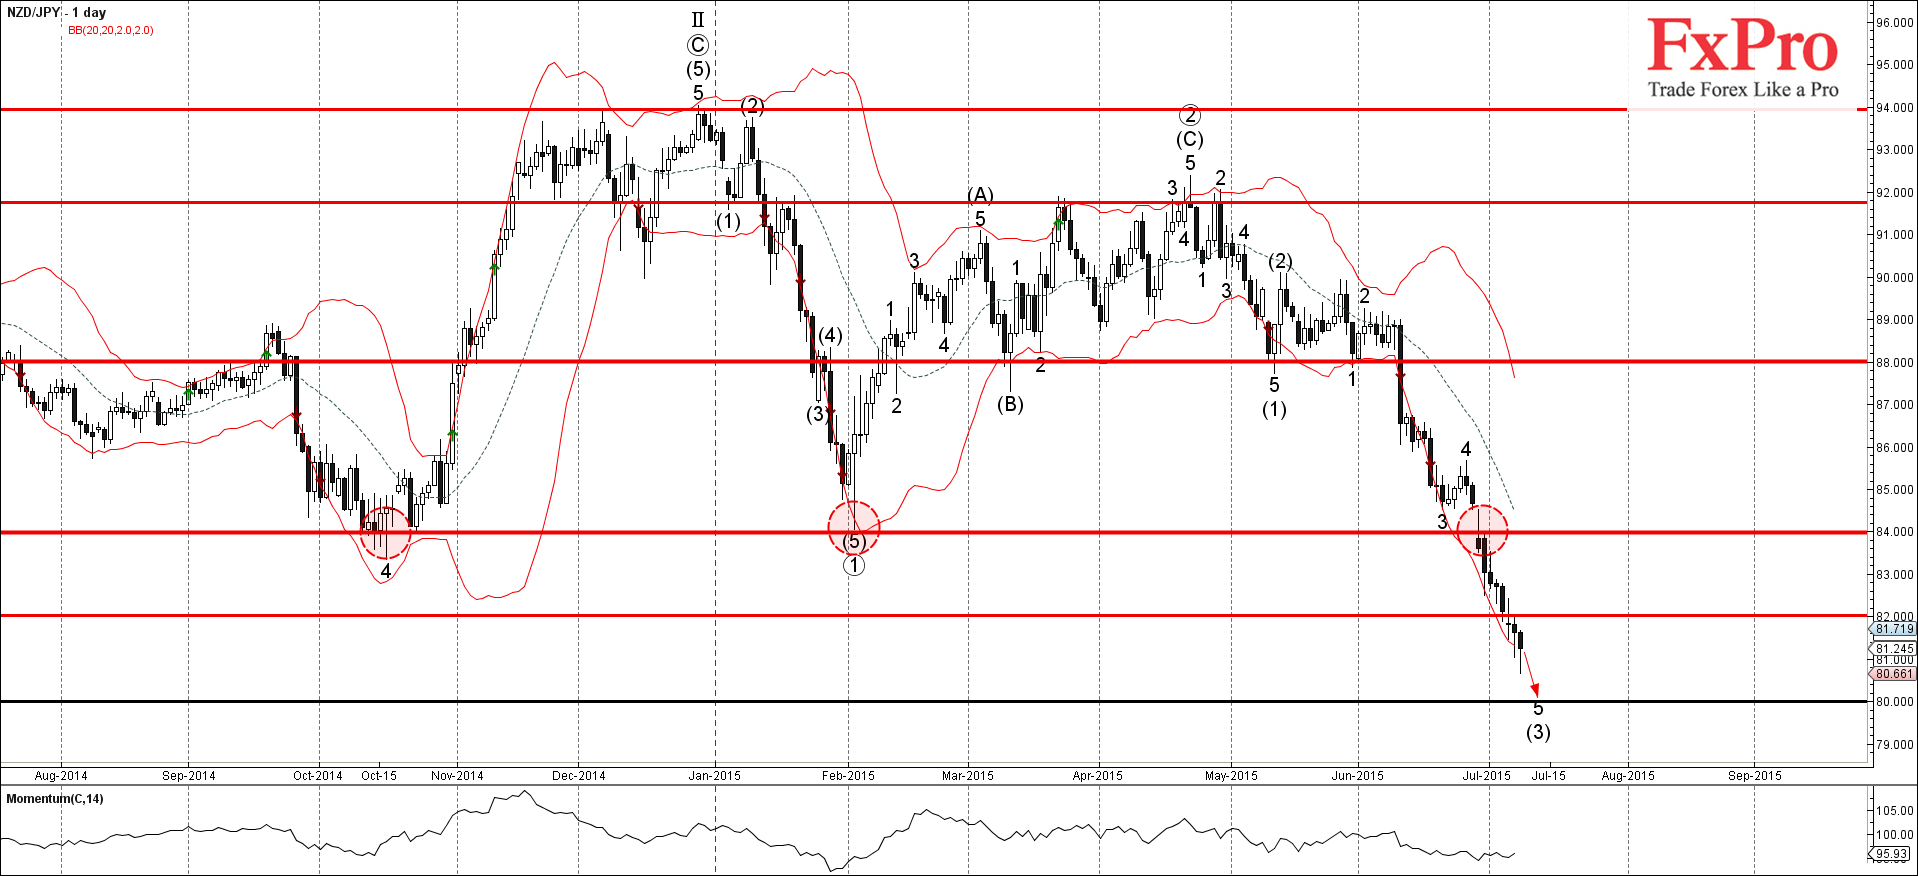Choose the 80.000 price axis label

[x=1895, y=702]
